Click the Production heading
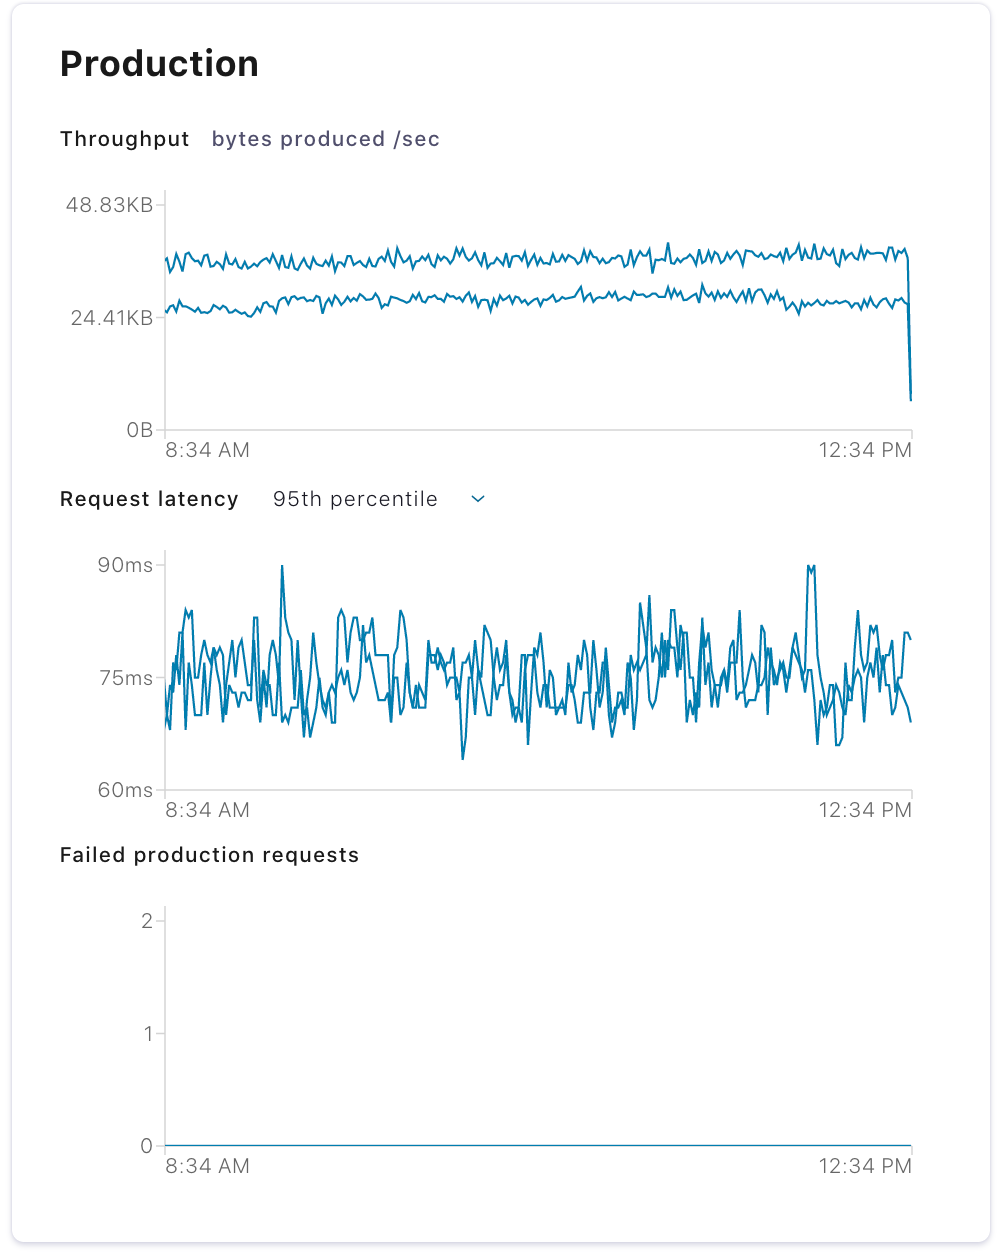This screenshot has width=1004, height=1256. click(x=159, y=64)
